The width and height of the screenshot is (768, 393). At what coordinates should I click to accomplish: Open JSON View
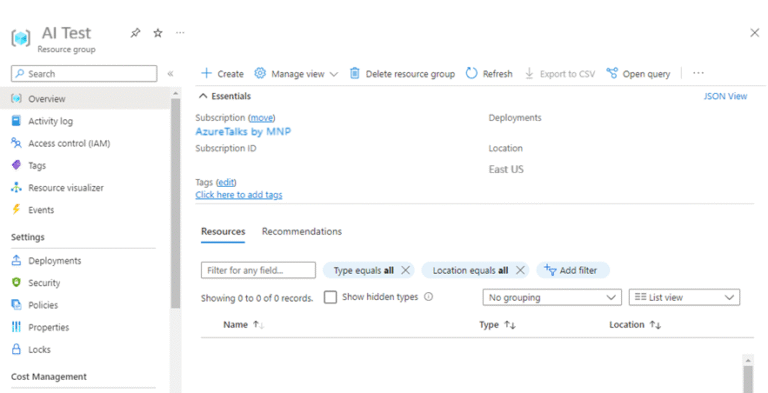tap(725, 96)
